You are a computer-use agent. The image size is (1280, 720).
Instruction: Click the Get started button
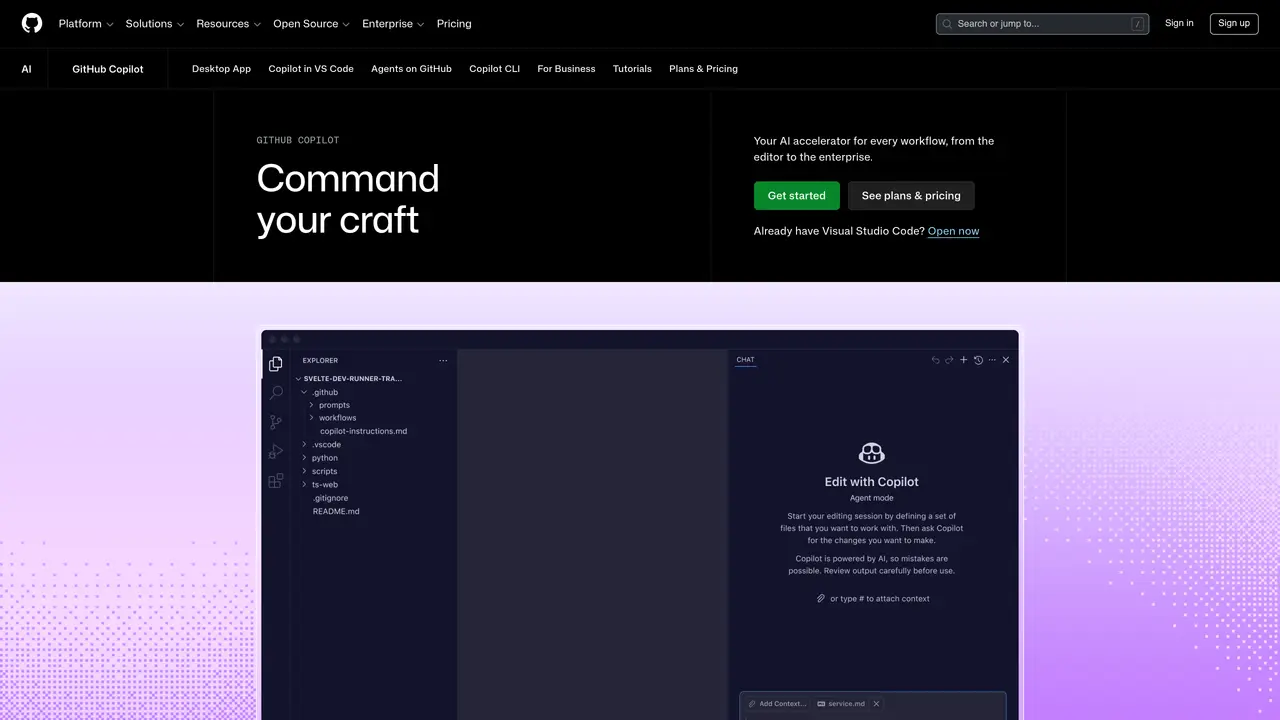point(797,196)
